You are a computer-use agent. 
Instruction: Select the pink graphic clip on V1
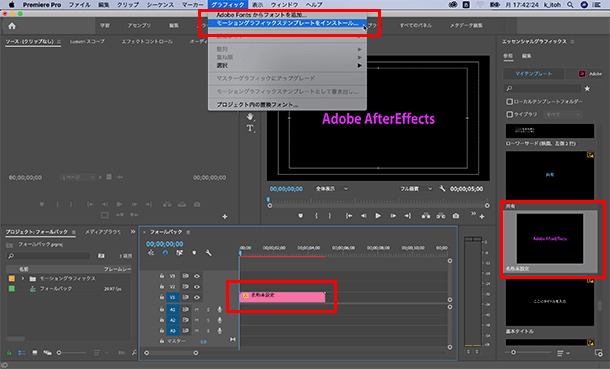(x=282, y=297)
